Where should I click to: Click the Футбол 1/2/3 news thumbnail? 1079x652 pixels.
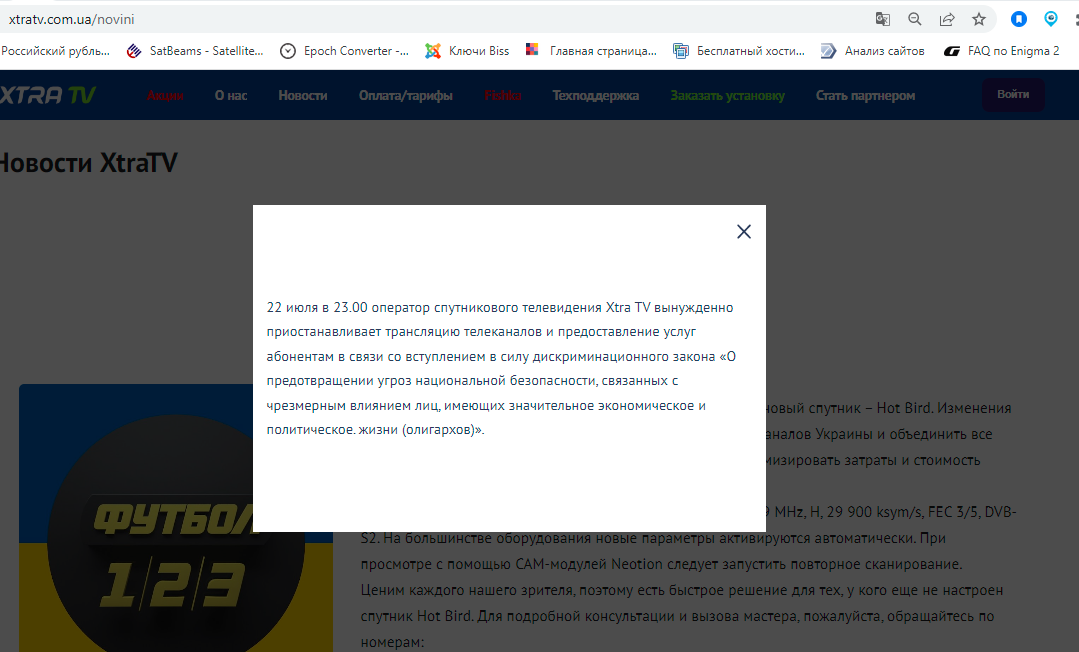[x=175, y=518]
